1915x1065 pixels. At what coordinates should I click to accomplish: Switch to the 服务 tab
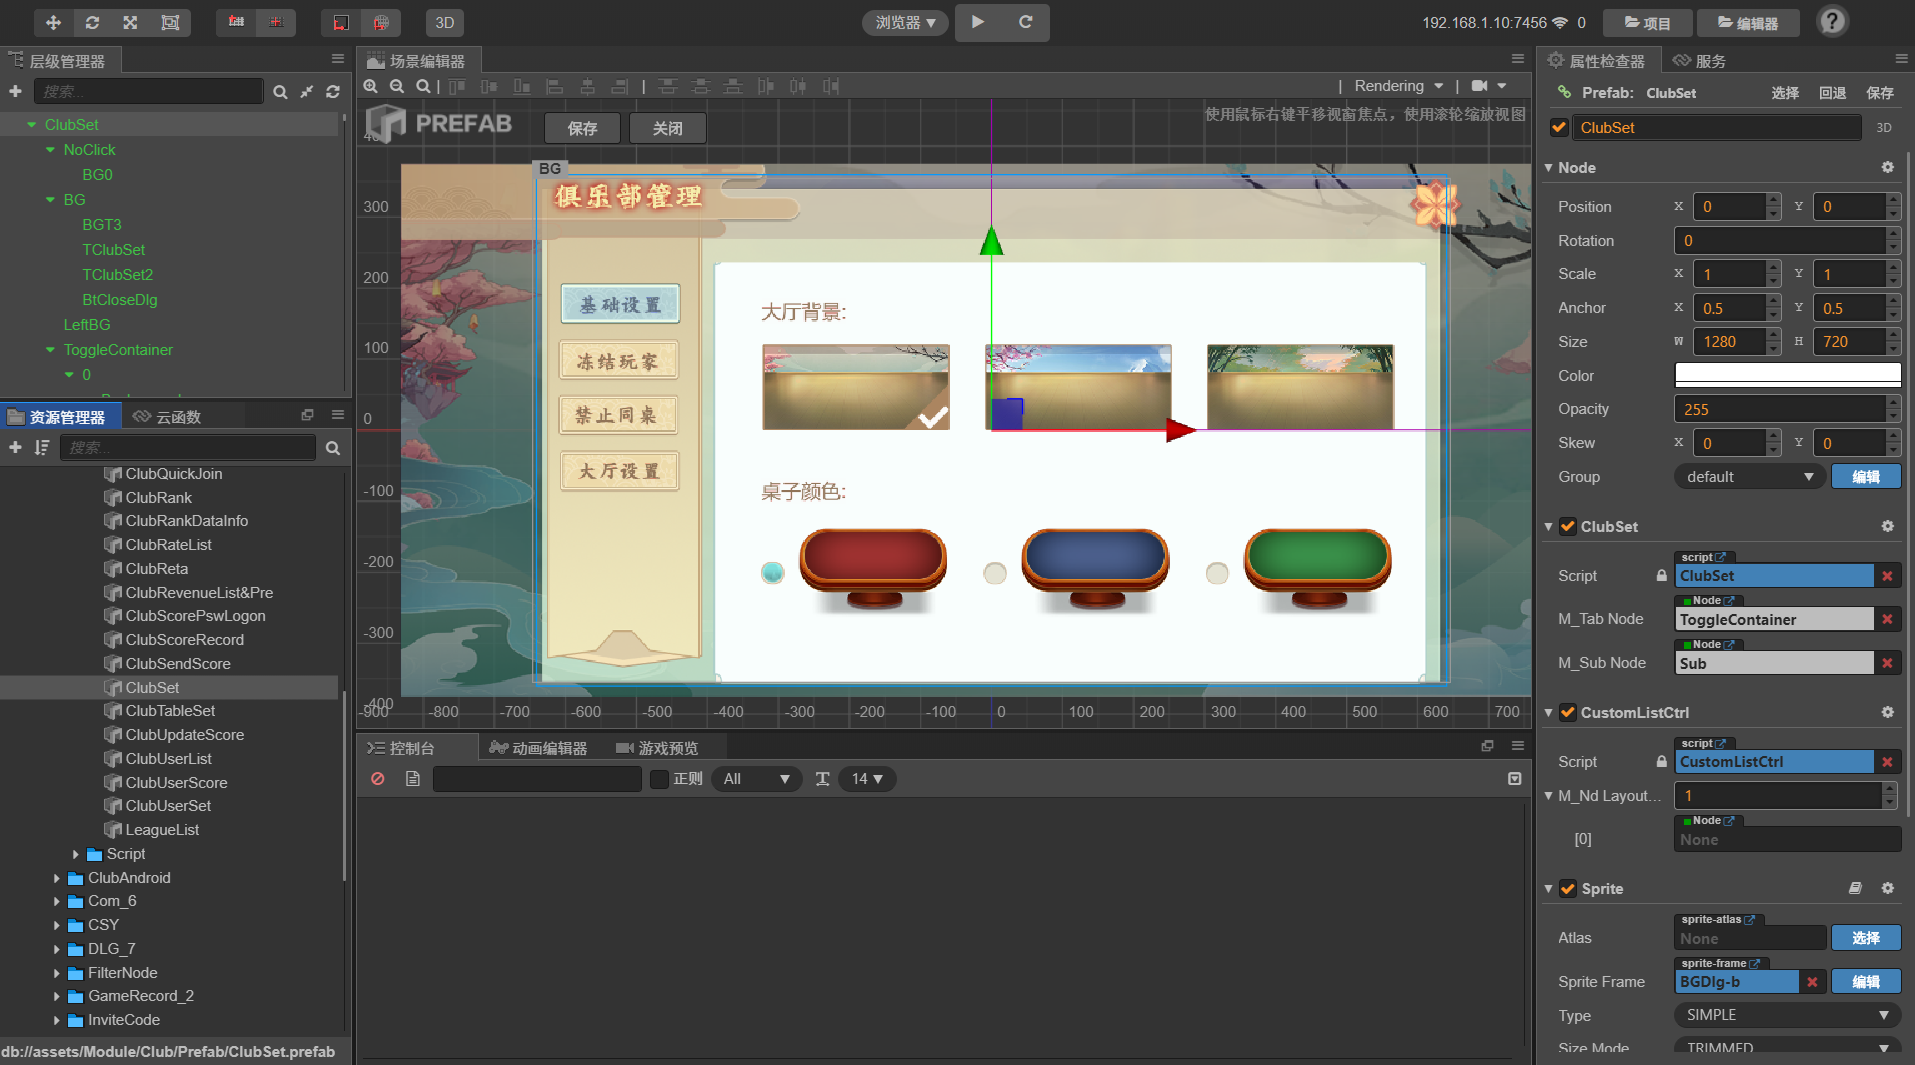(1700, 61)
